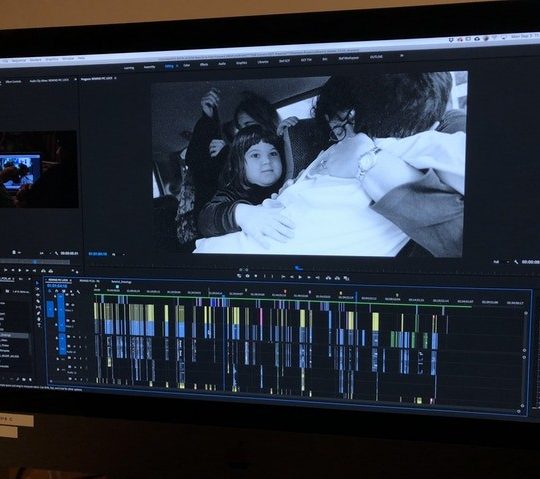The height and width of the screenshot is (479, 540).
Task: Click Insert button in Source monitor
Action: 43,271
